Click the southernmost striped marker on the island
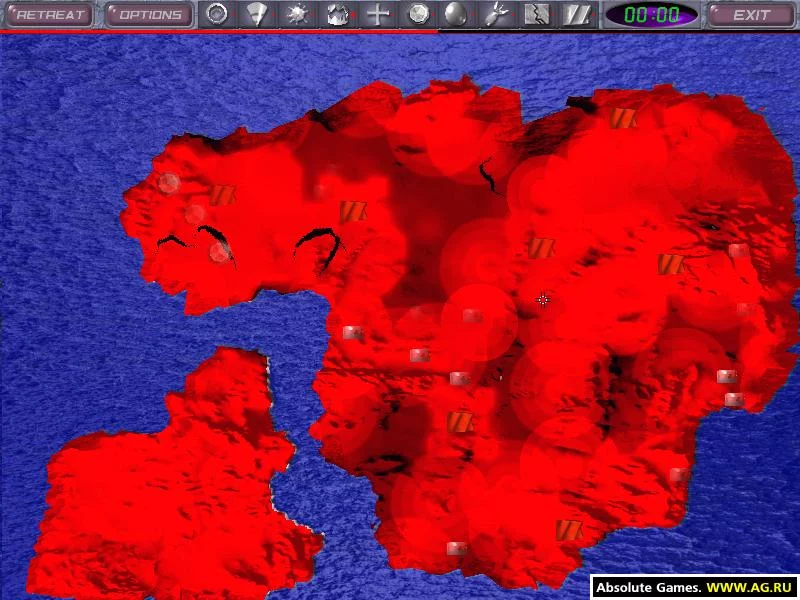Image resolution: width=800 pixels, height=600 pixels. pyautogui.click(x=568, y=530)
